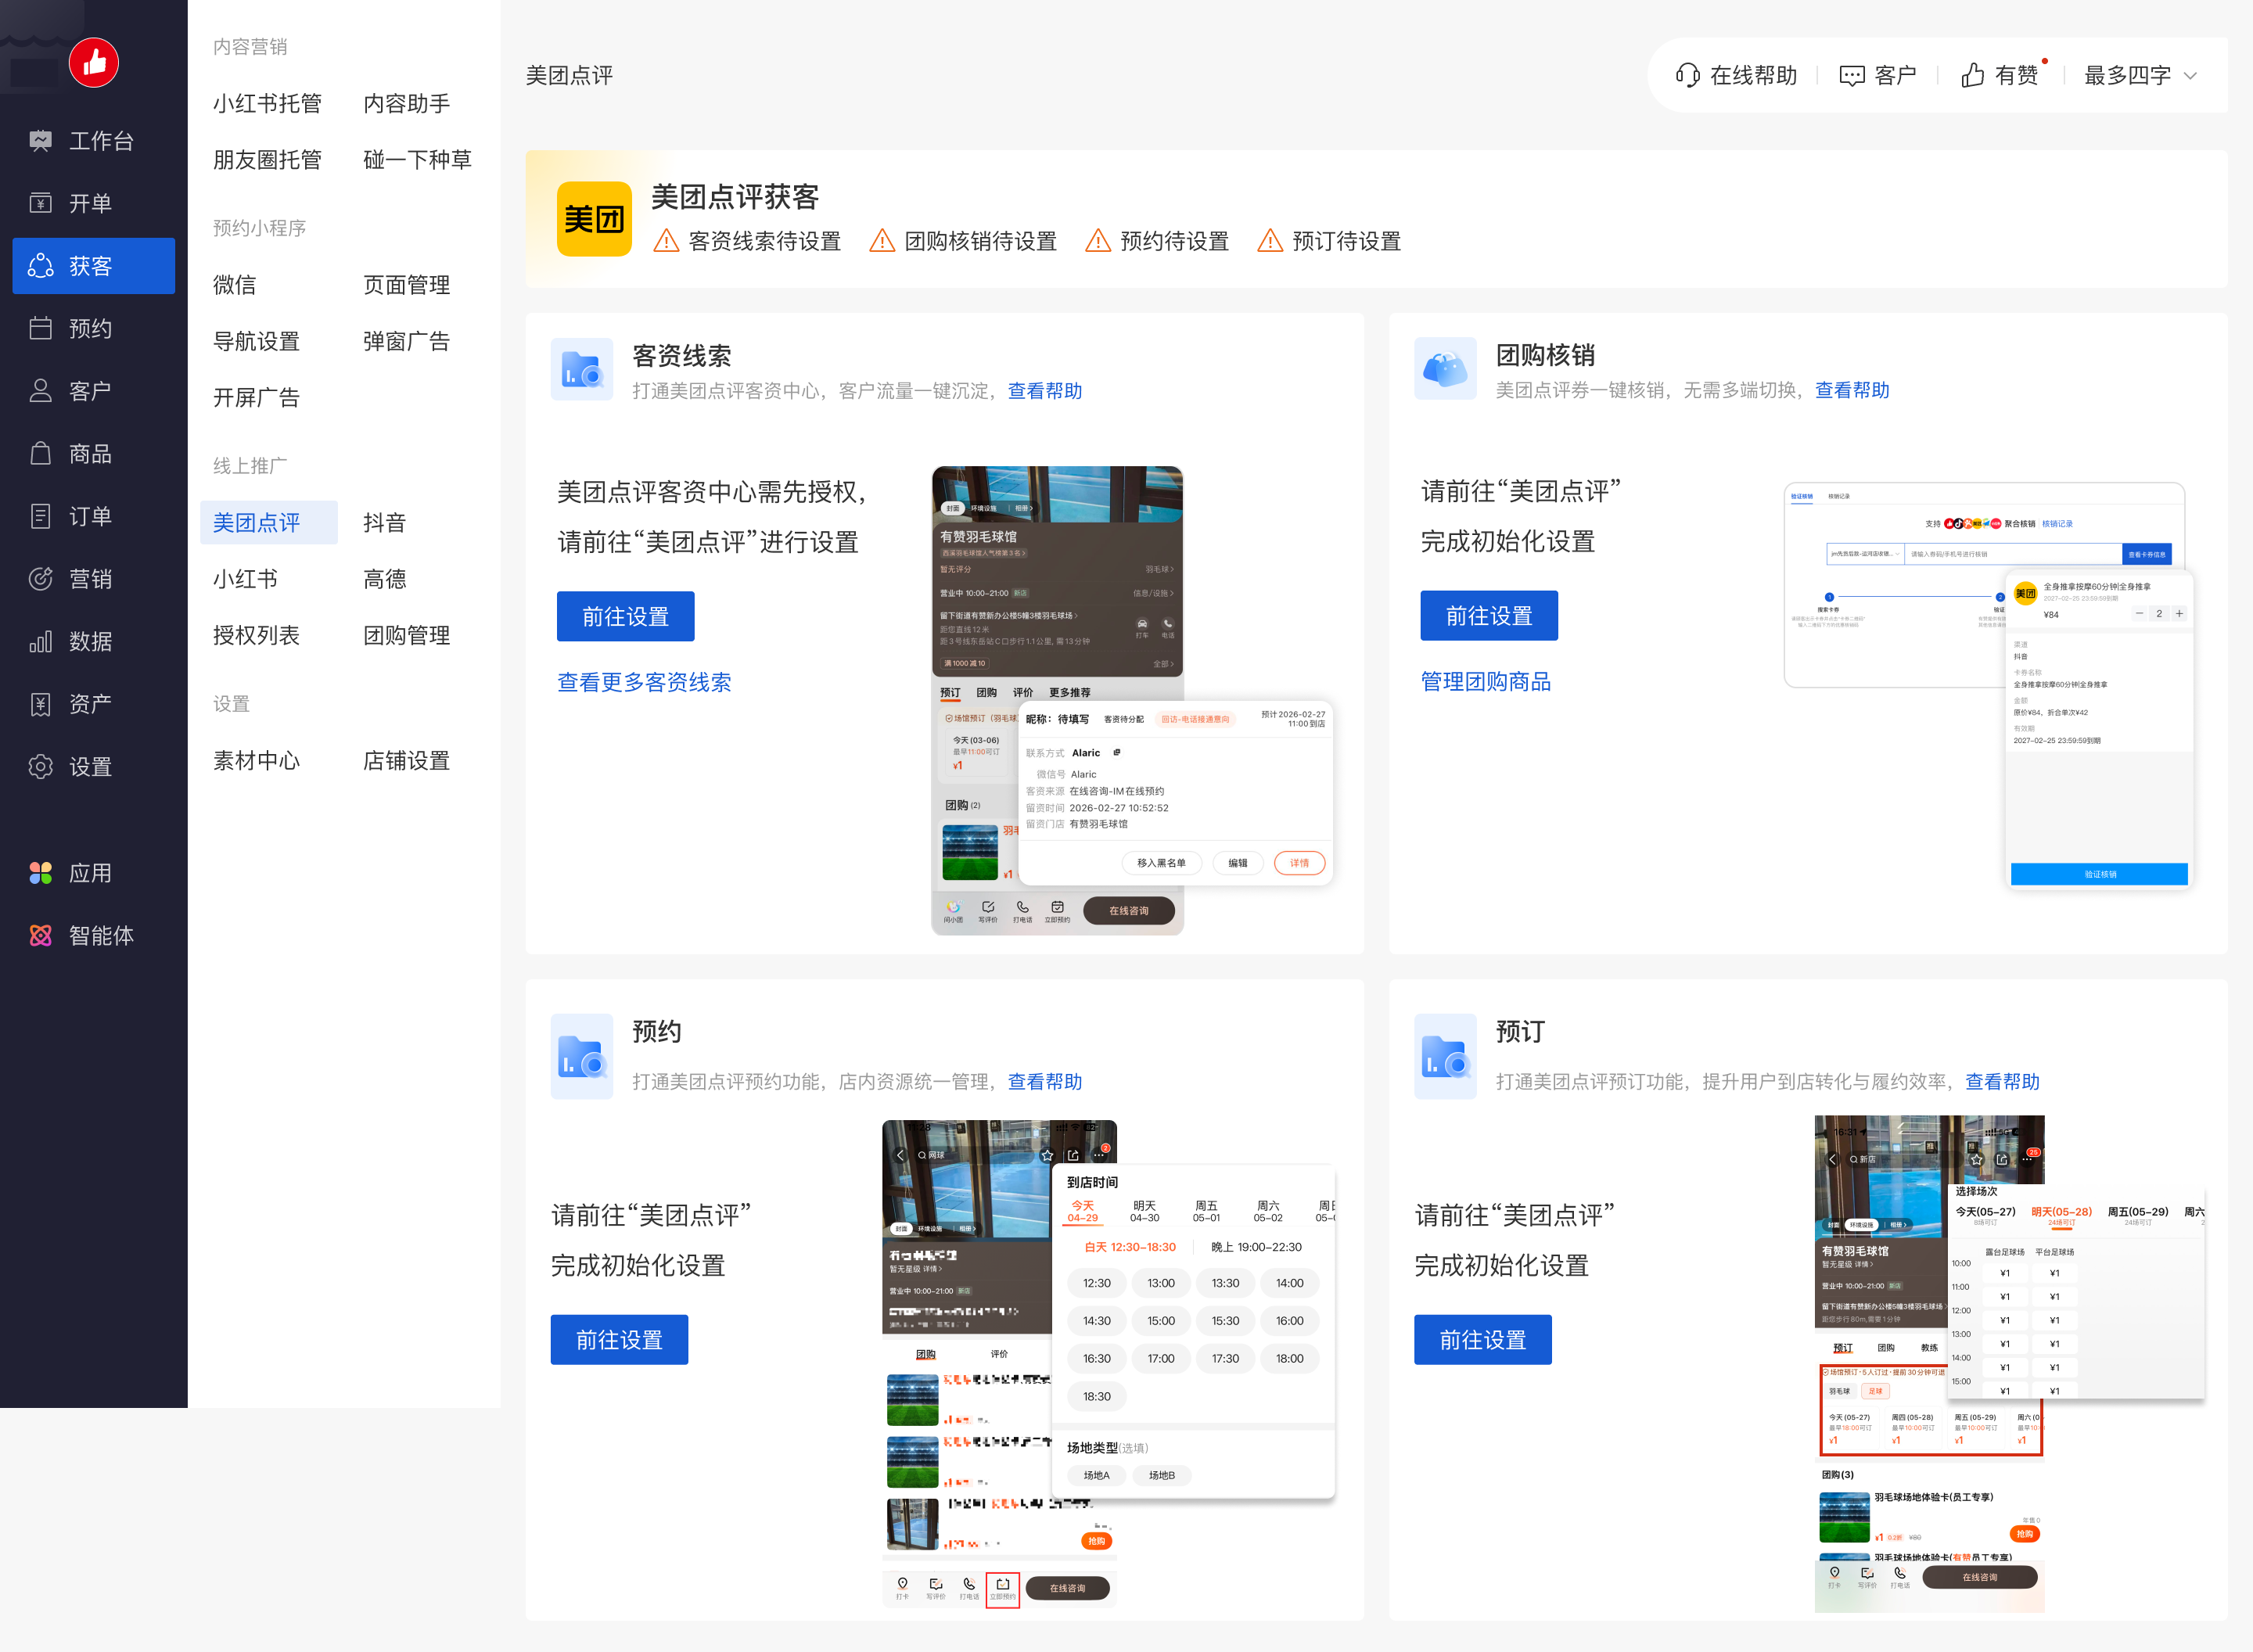Open 查看帮助 link in 团购核销 card

point(1852,389)
